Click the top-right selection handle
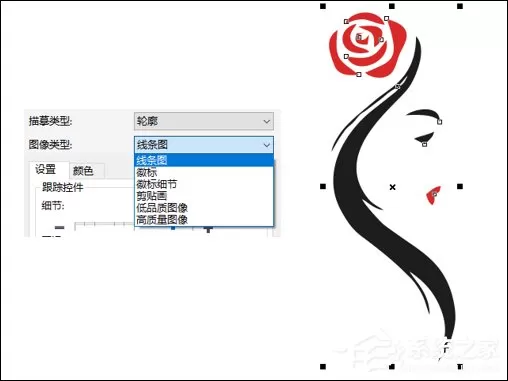 click(460, 6)
